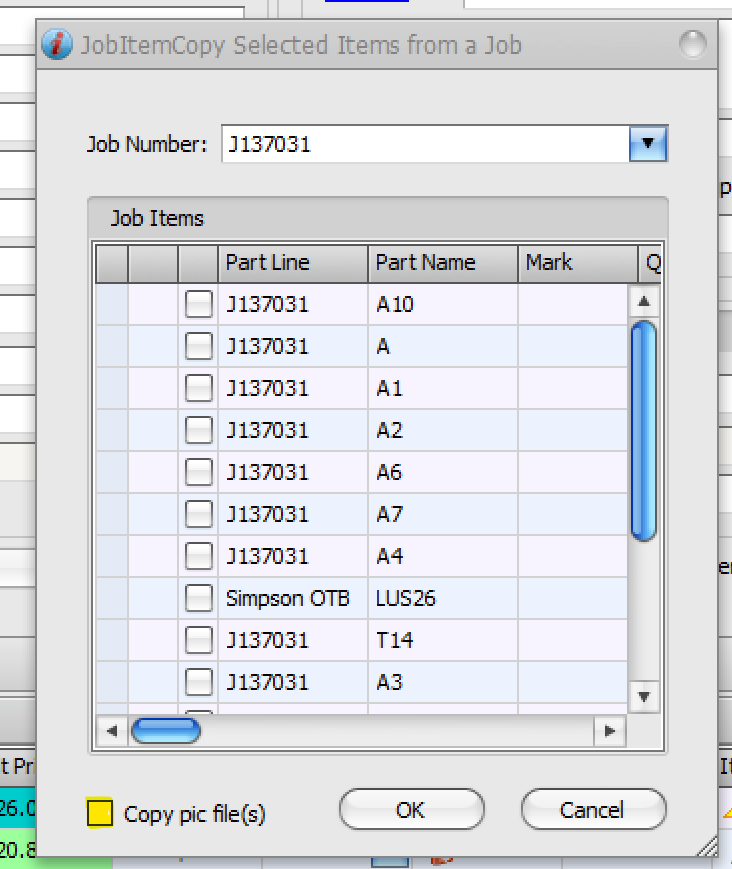732x869 pixels.
Task: Click the Mark column header
Action: click(576, 263)
